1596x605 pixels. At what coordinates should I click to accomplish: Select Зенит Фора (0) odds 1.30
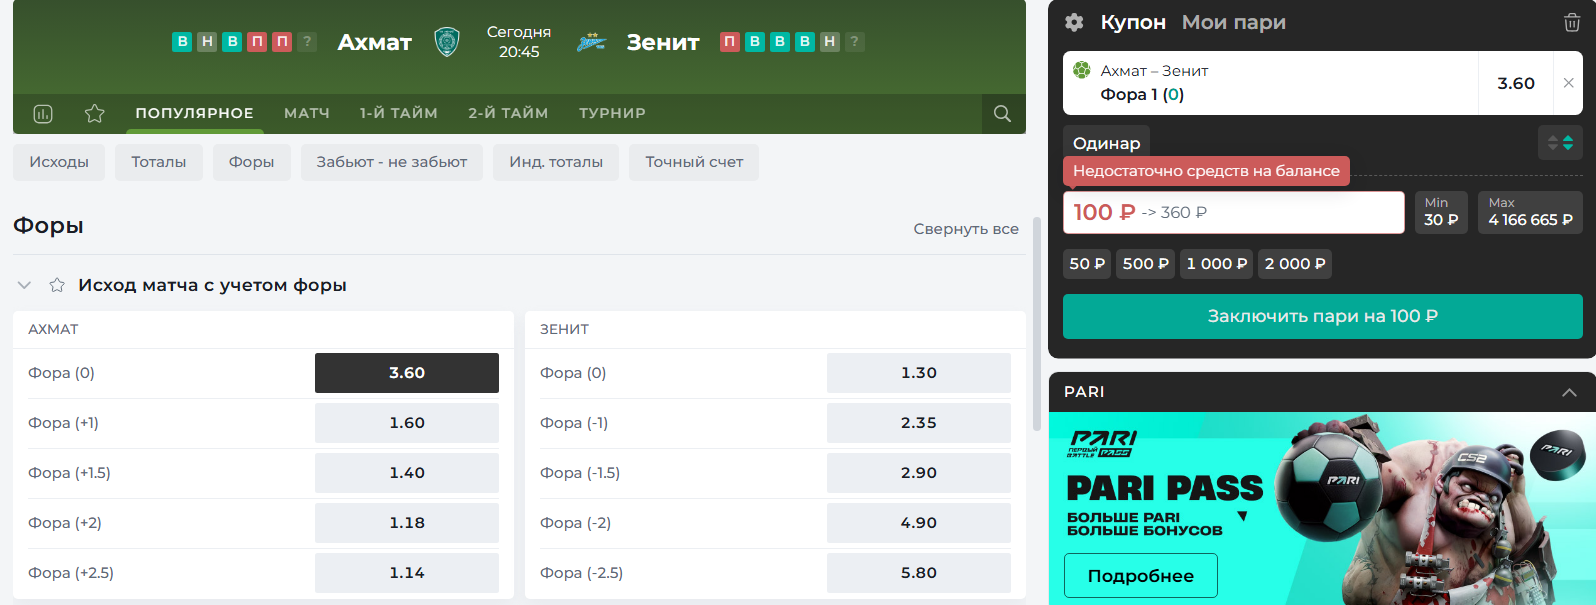(919, 373)
